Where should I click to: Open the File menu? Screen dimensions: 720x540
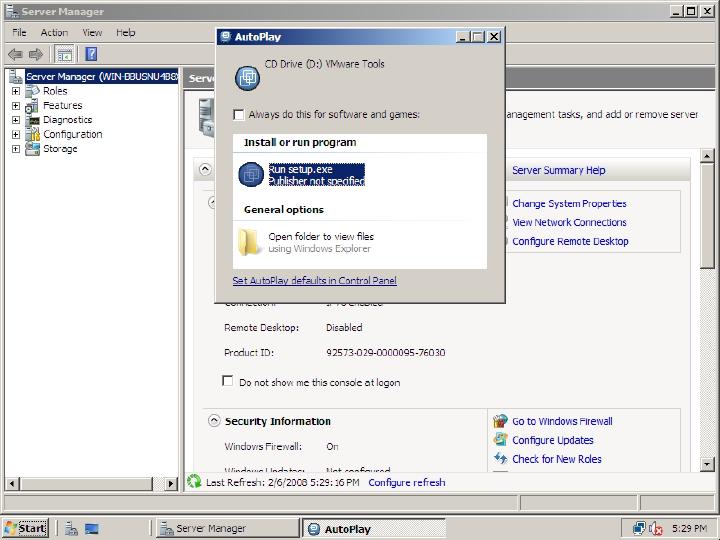[x=19, y=33]
